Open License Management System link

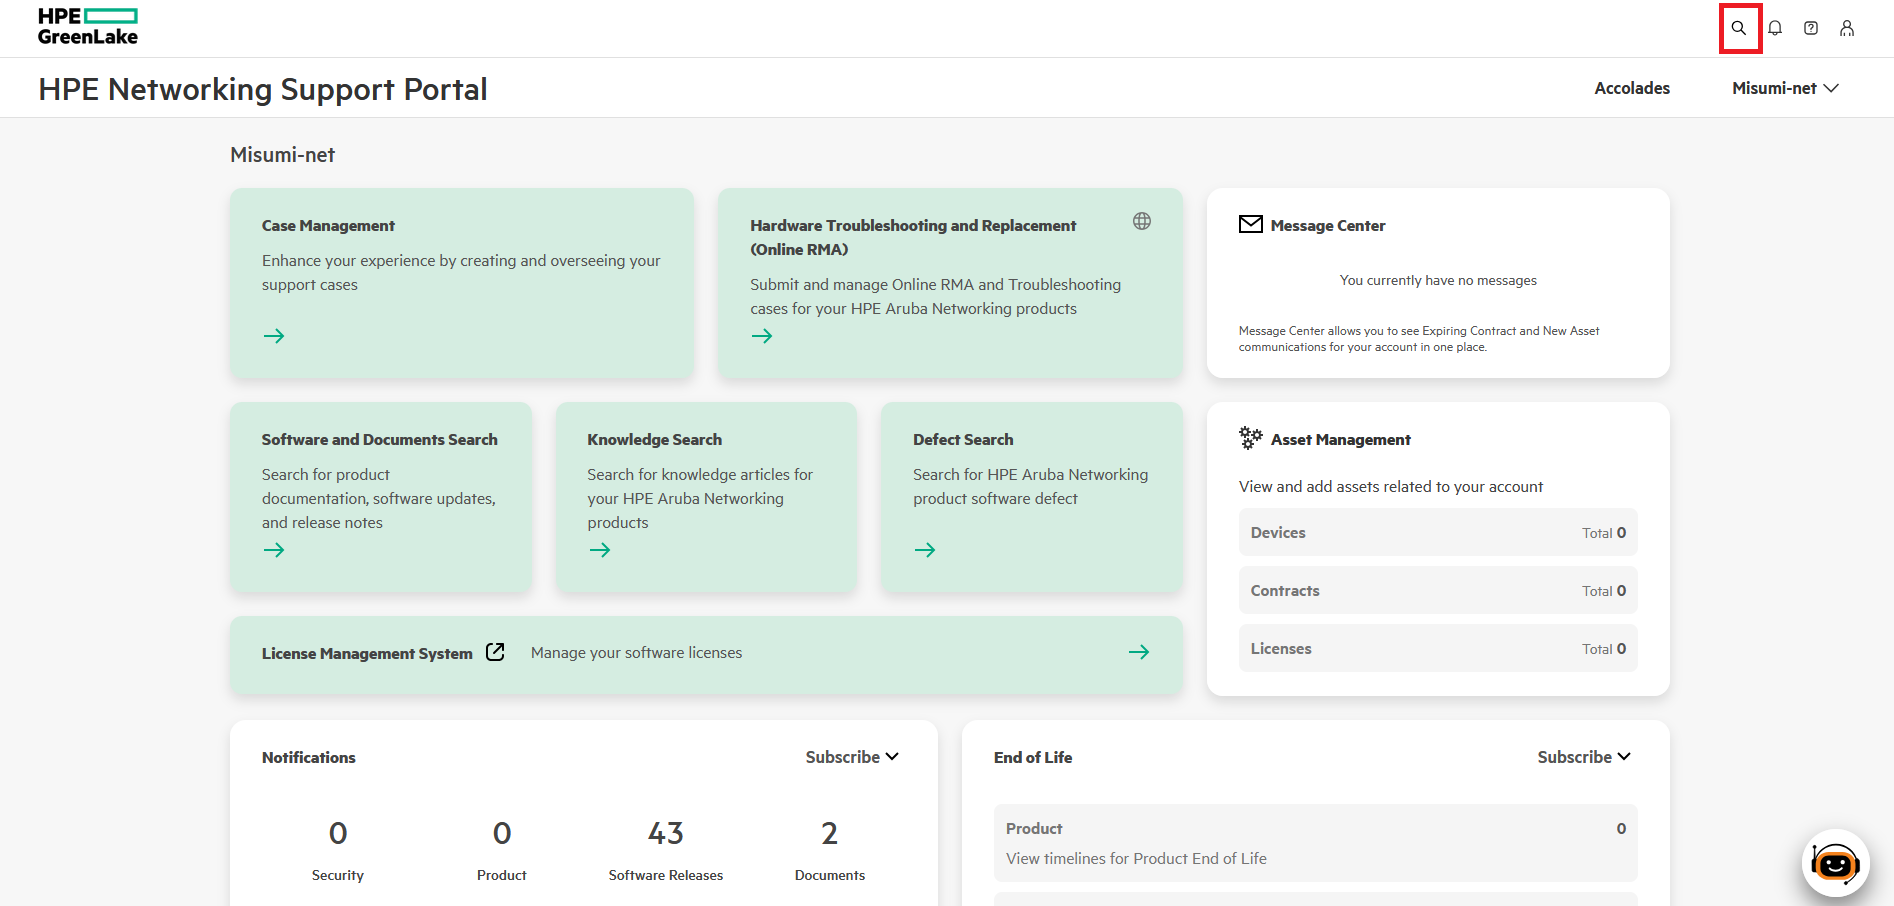pos(367,654)
